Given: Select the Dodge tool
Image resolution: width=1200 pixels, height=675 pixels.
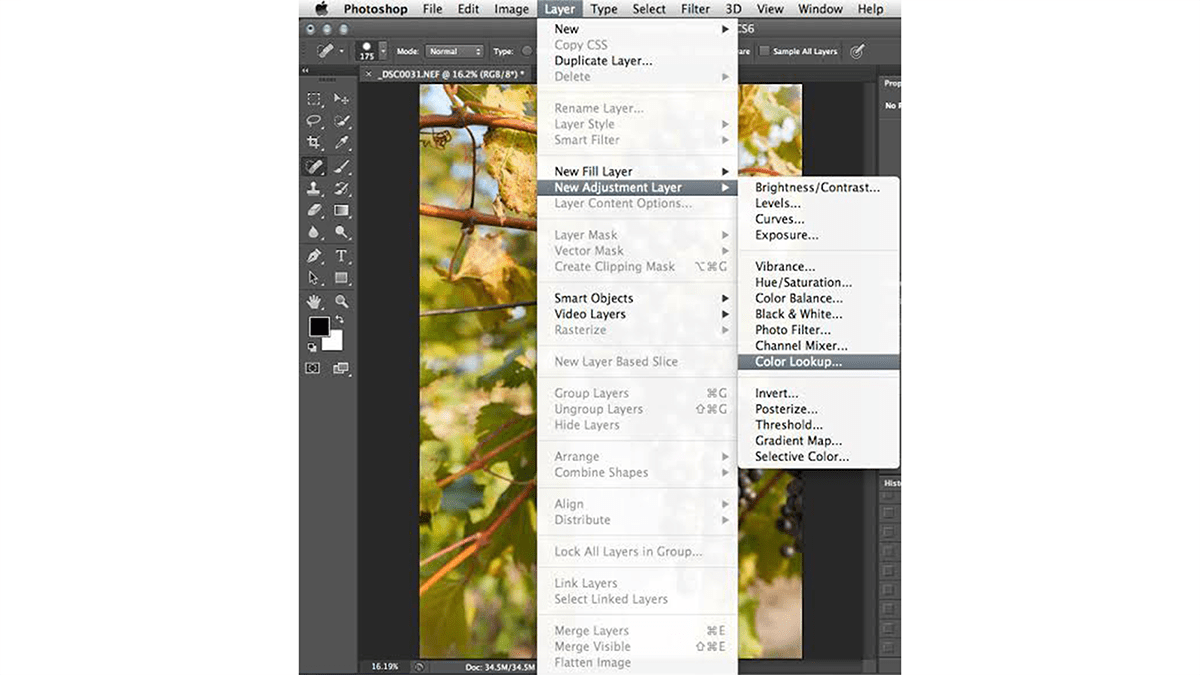Looking at the screenshot, I should (x=342, y=232).
